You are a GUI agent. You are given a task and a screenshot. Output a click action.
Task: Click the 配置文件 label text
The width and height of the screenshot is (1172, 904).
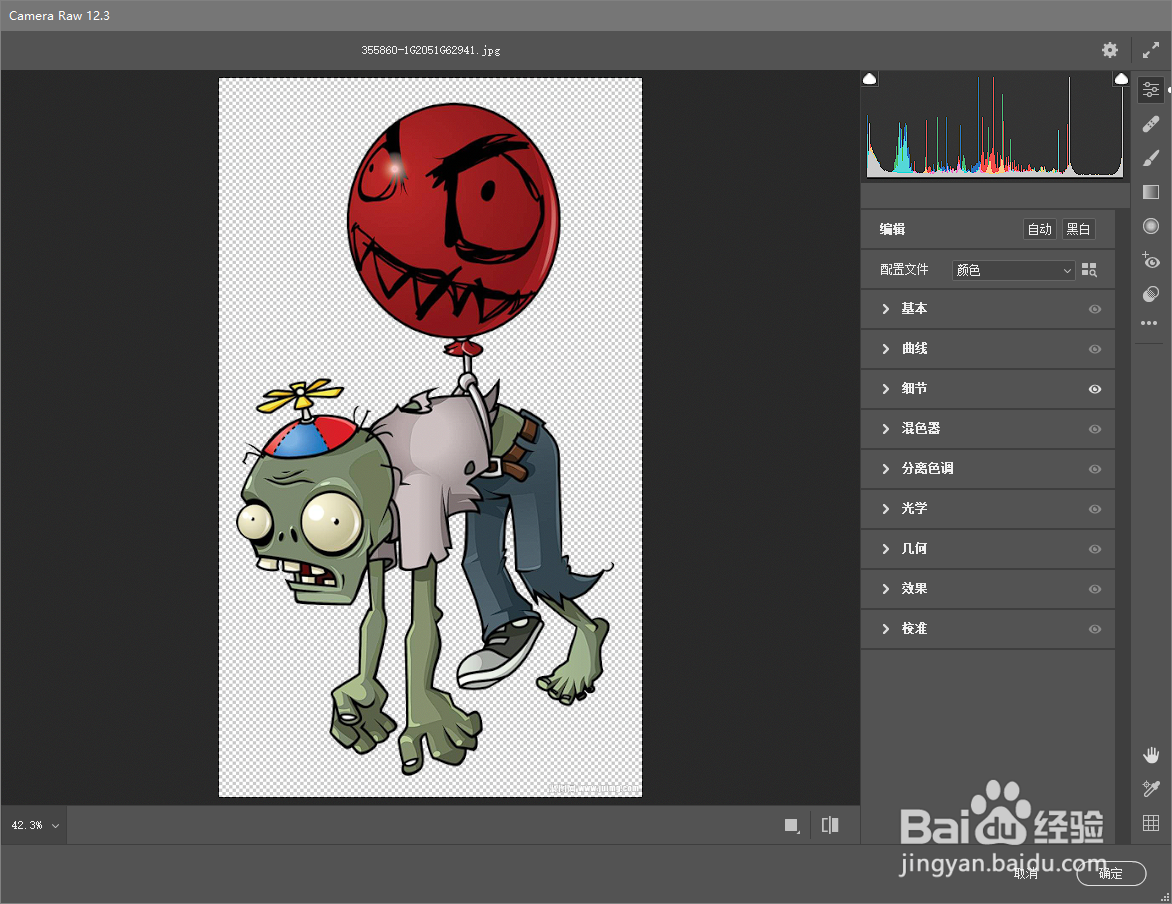coord(904,269)
